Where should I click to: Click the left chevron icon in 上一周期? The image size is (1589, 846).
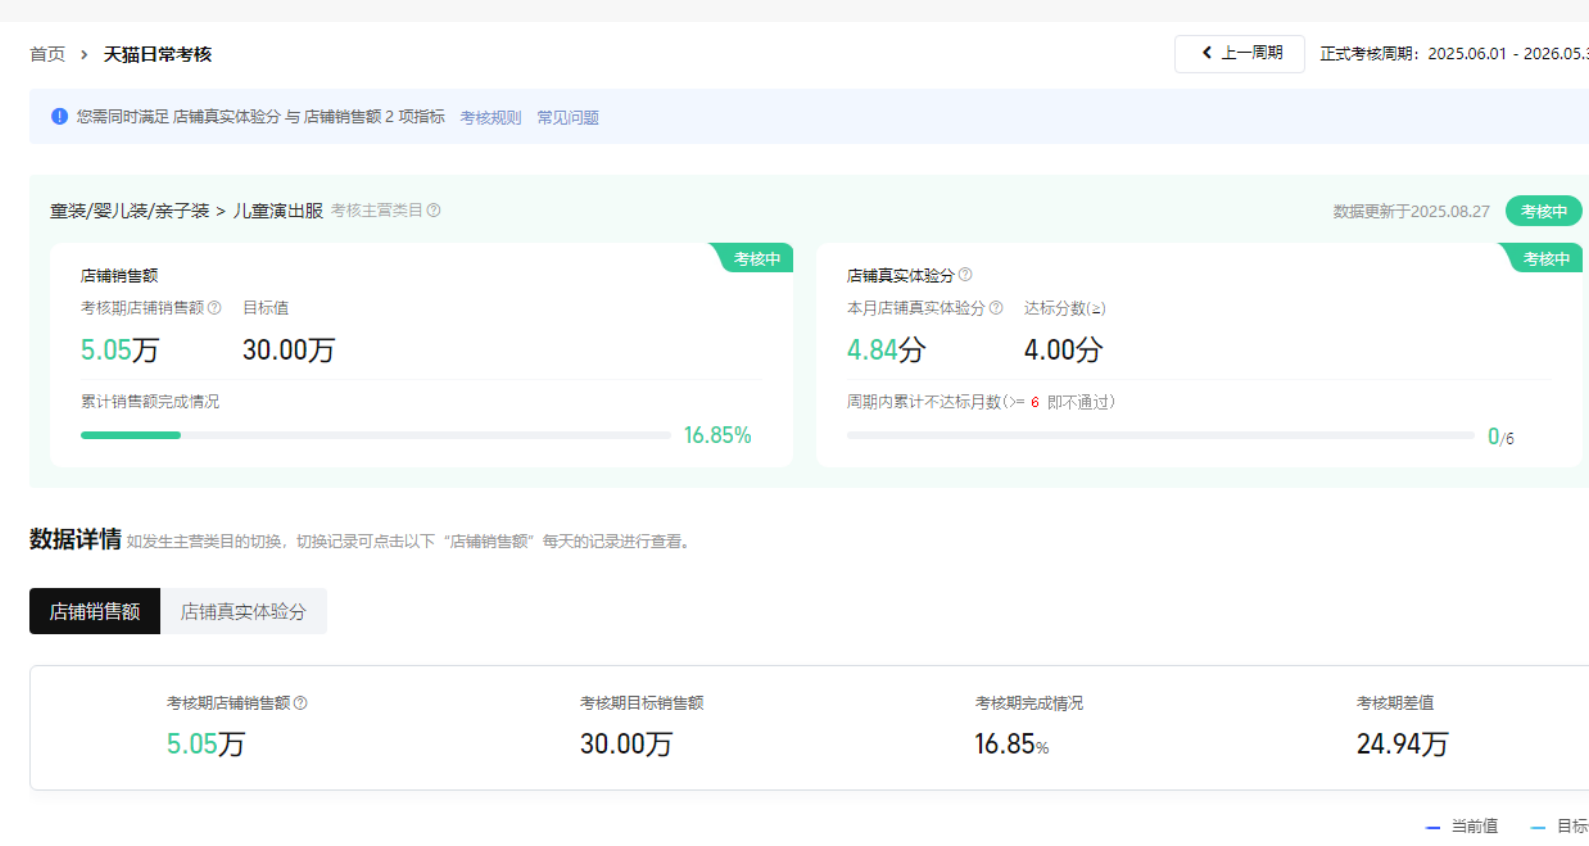pyautogui.click(x=1207, y=53)
